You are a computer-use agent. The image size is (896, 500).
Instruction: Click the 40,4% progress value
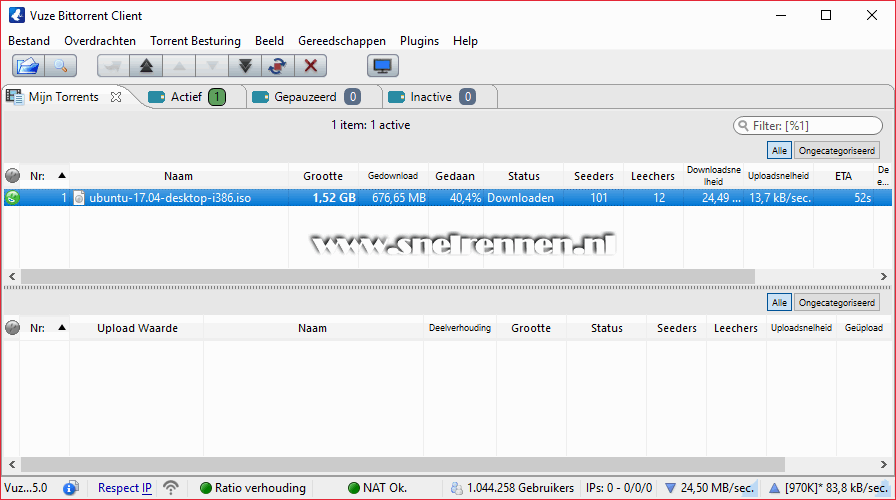pyautogui.click(x=465, y=198)
